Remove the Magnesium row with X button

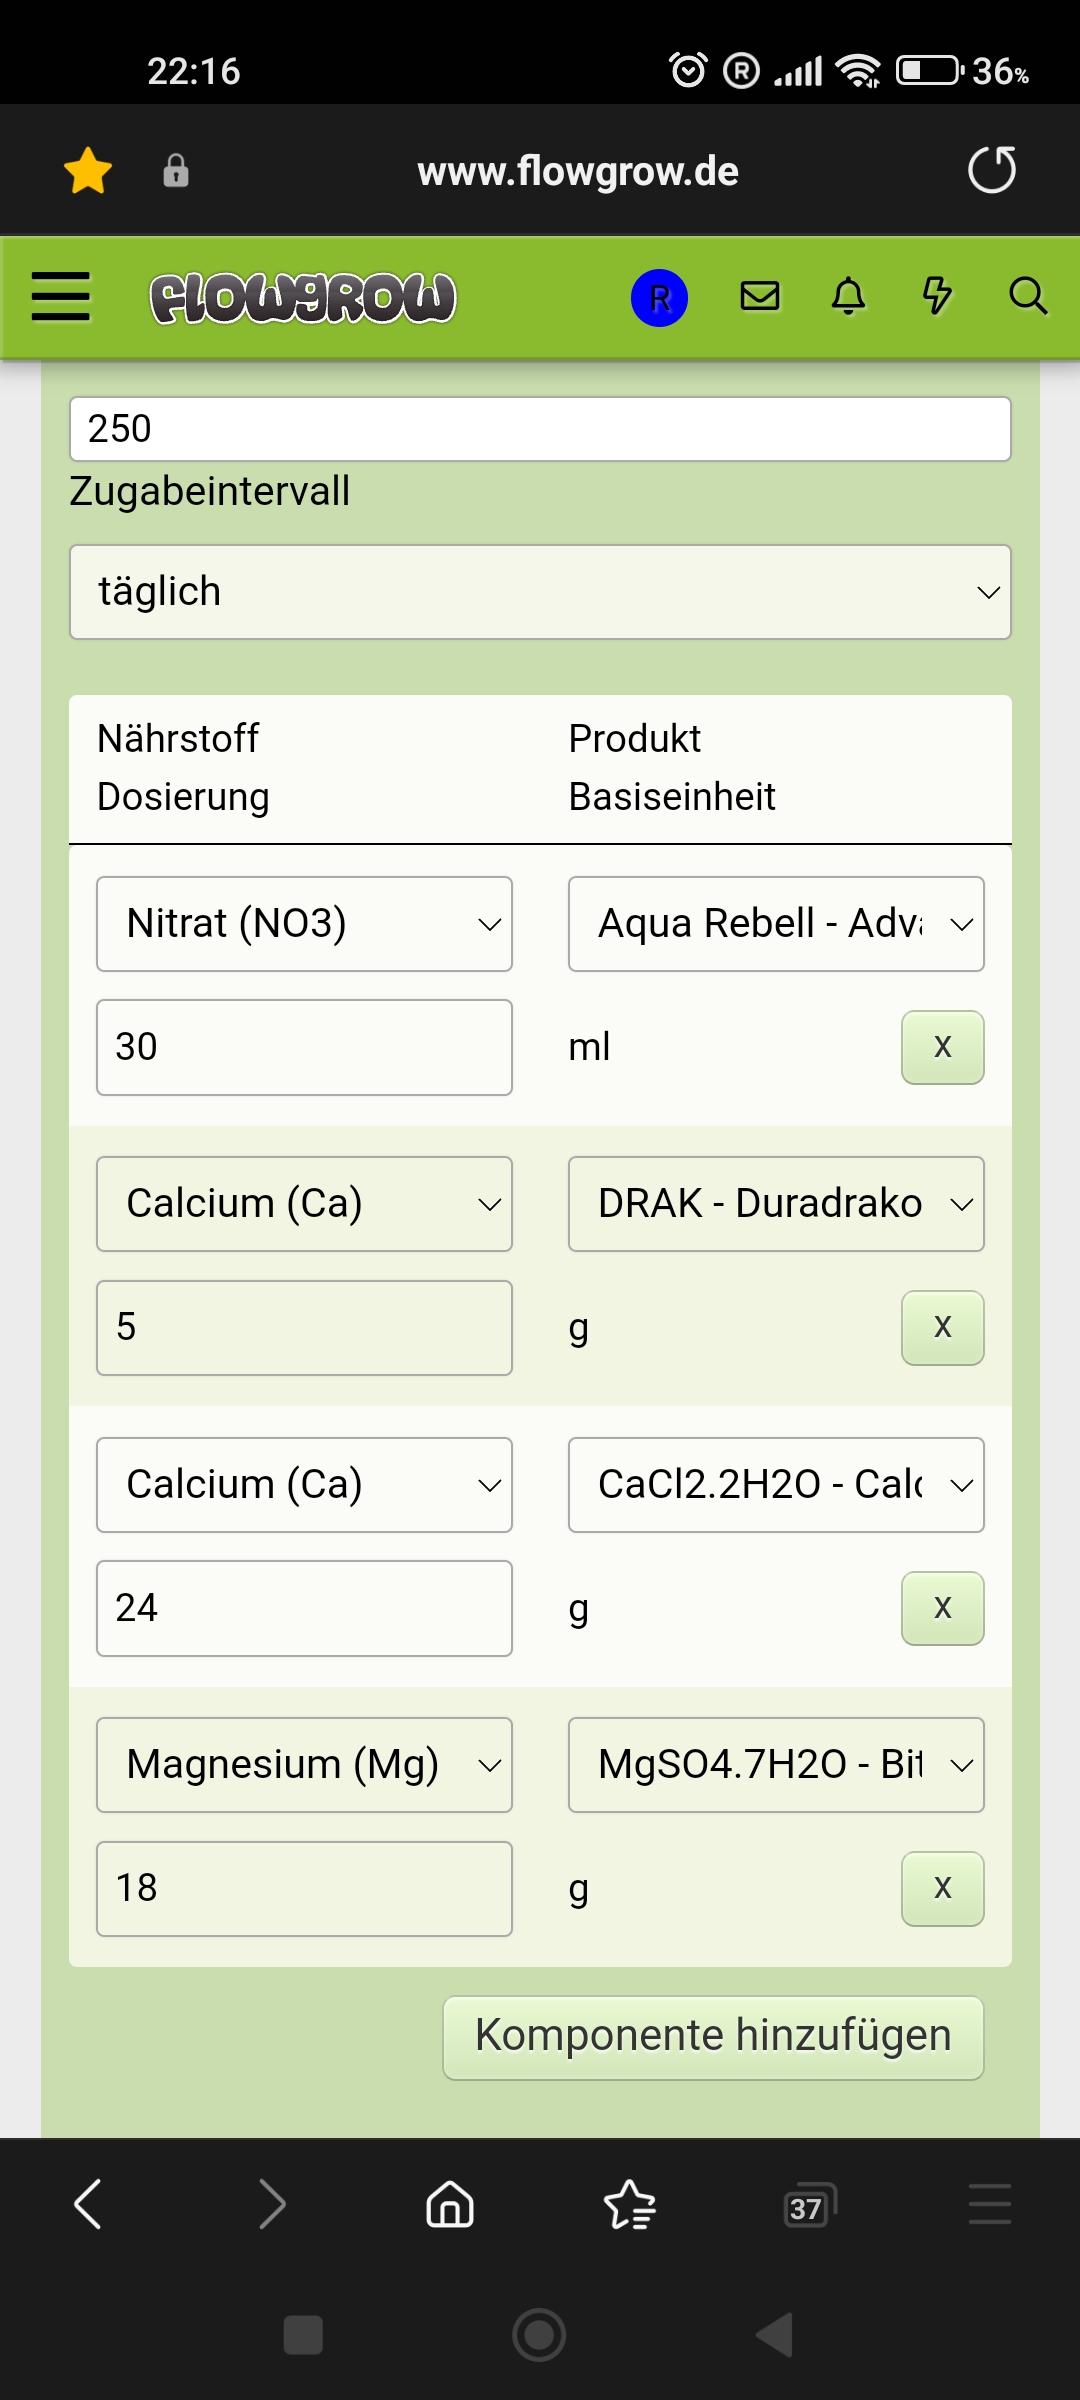tap(942, 1888)
